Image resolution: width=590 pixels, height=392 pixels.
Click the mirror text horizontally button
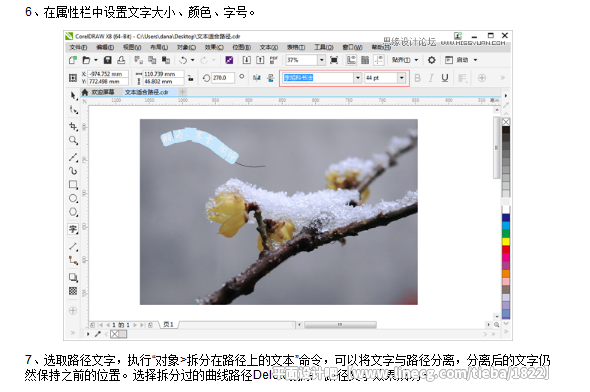257,78
